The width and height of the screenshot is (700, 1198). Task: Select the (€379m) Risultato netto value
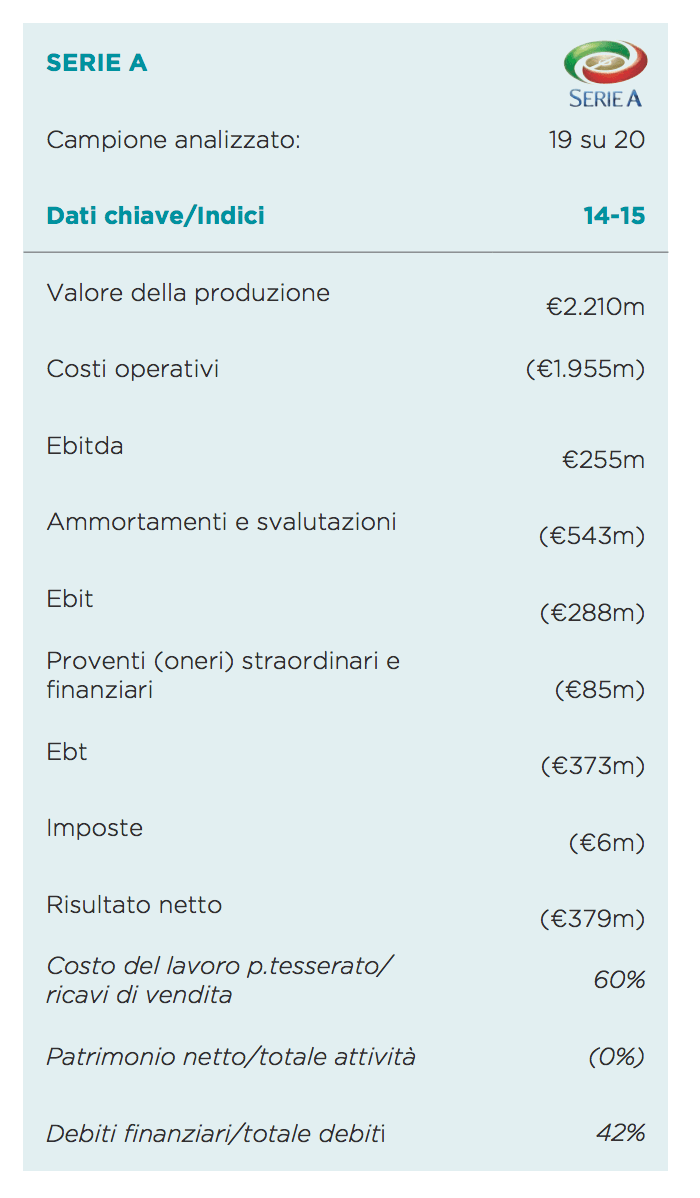point(592,918)
